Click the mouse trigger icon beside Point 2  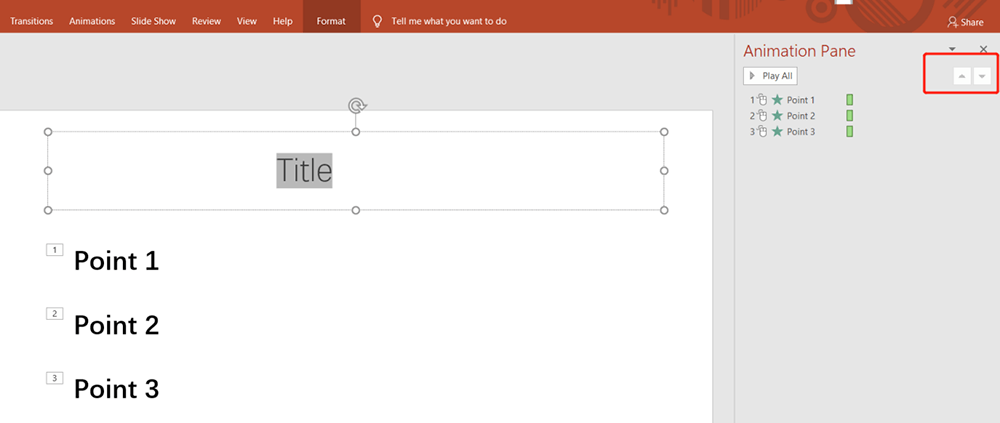coord(762,116)
